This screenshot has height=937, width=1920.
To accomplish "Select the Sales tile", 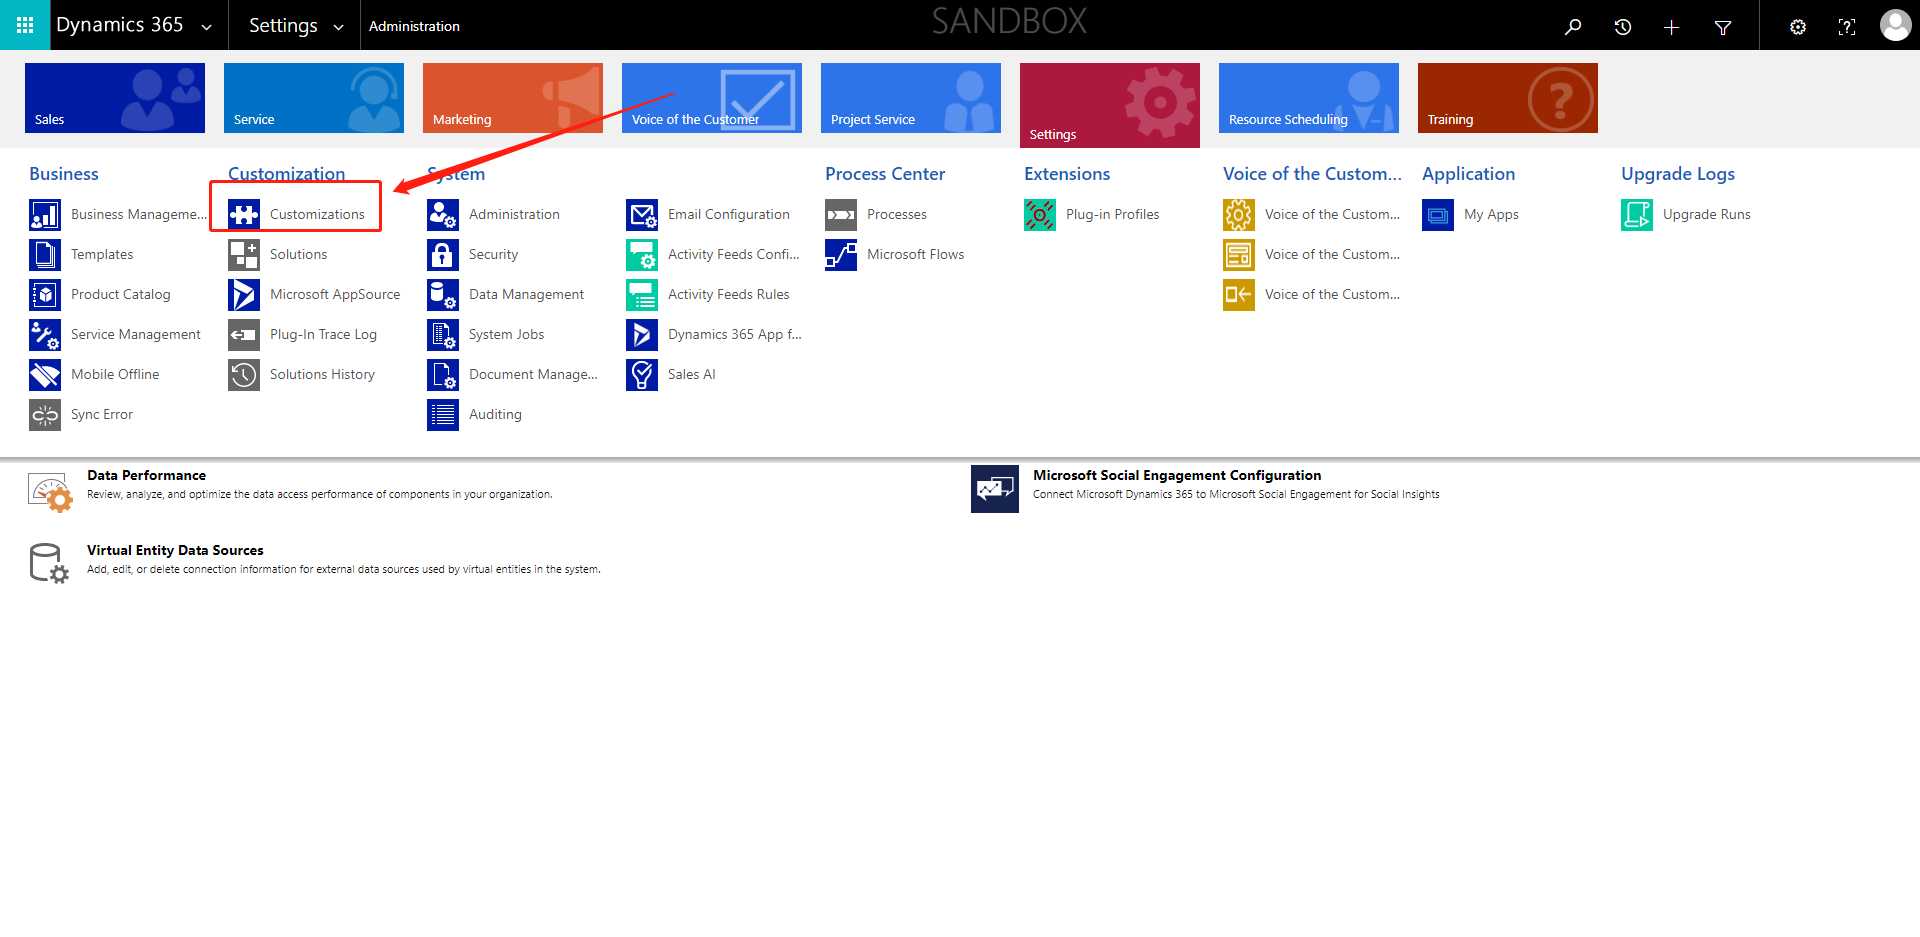I will coord(115,98).
